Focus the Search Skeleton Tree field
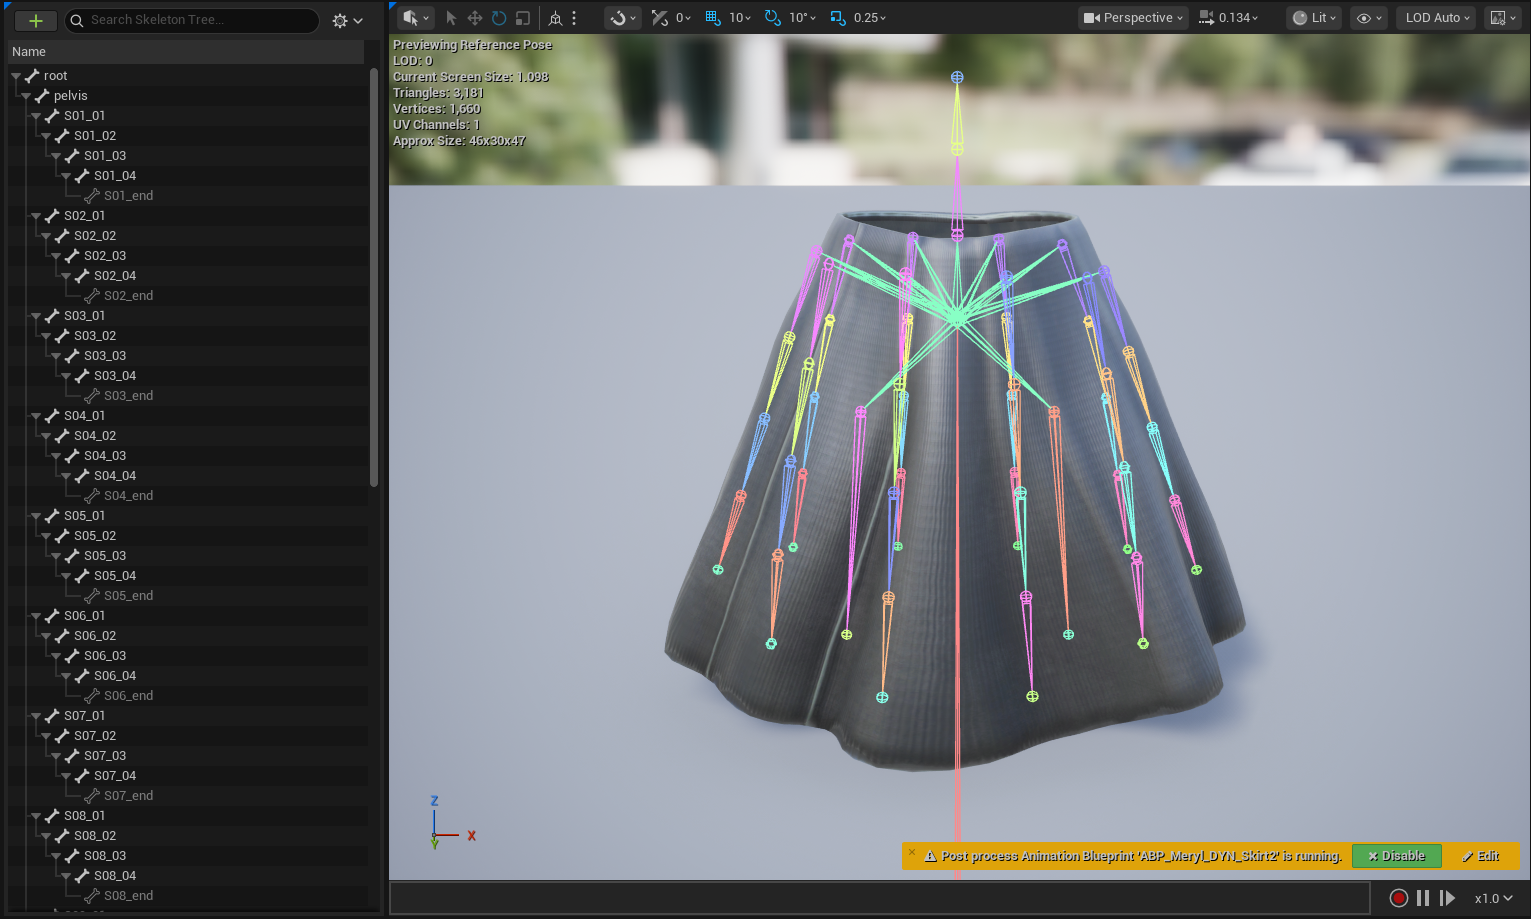Viewport: 1531px width, 919px height. tap(192, 20)
